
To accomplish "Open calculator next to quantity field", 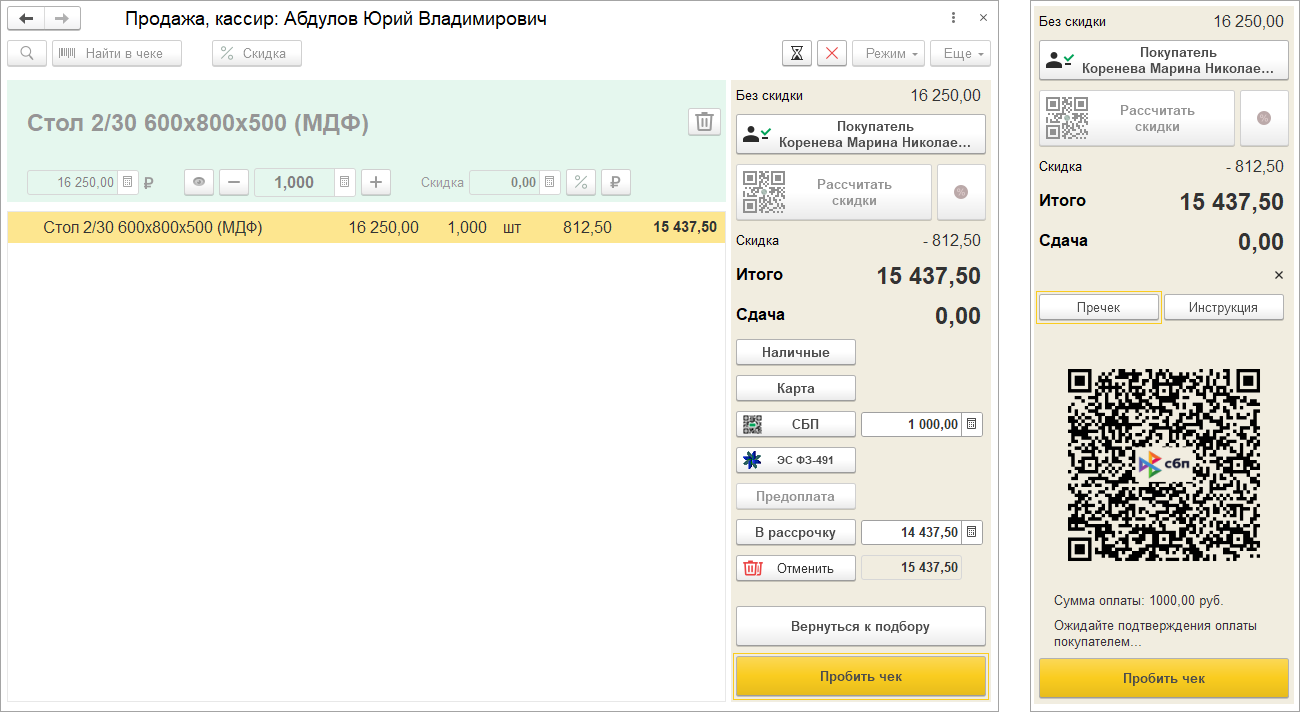I will (x=345, y=182).
